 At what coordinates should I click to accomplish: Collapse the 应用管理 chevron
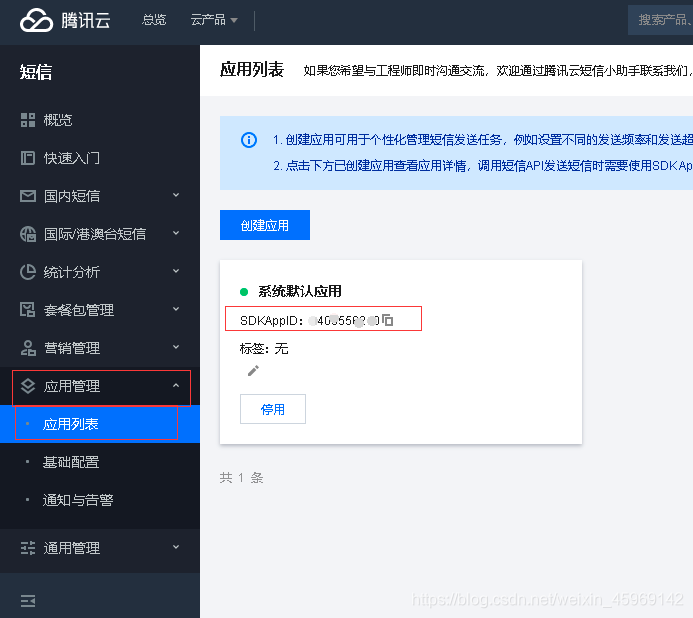coord(176,385)
